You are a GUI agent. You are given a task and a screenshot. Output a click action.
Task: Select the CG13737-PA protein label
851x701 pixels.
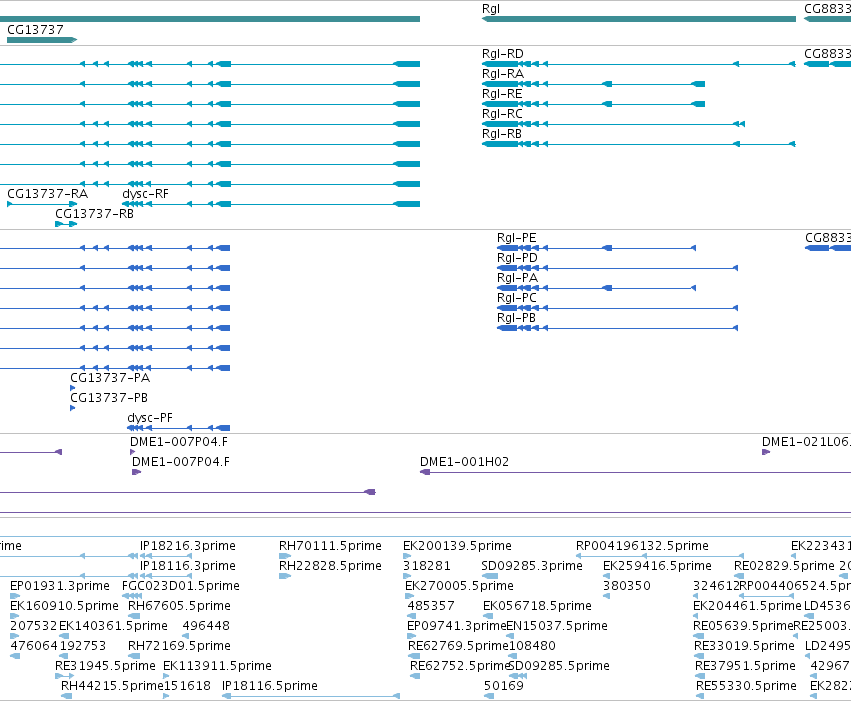(110, 378)
